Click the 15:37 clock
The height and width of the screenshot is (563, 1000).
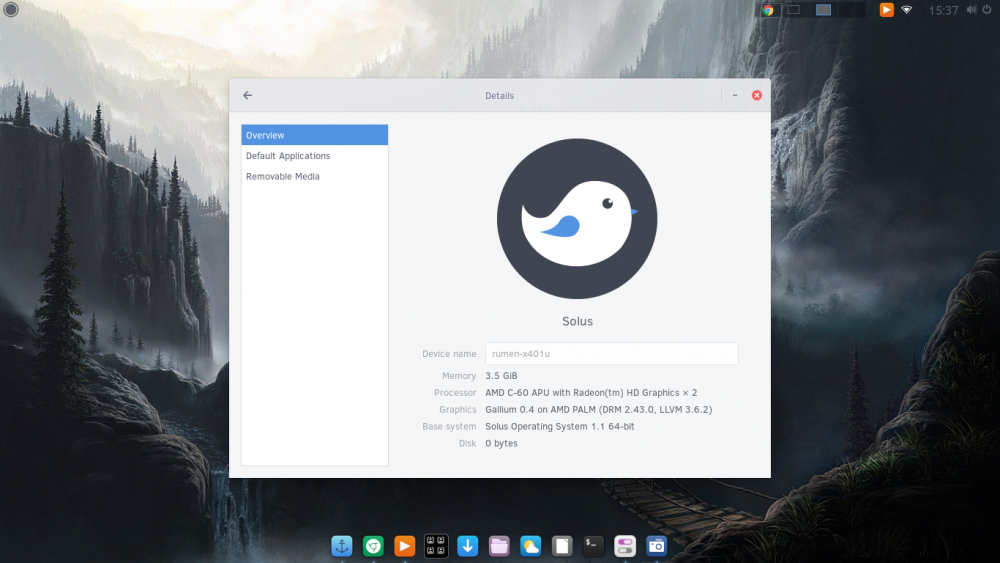click(x=943, y=10)
